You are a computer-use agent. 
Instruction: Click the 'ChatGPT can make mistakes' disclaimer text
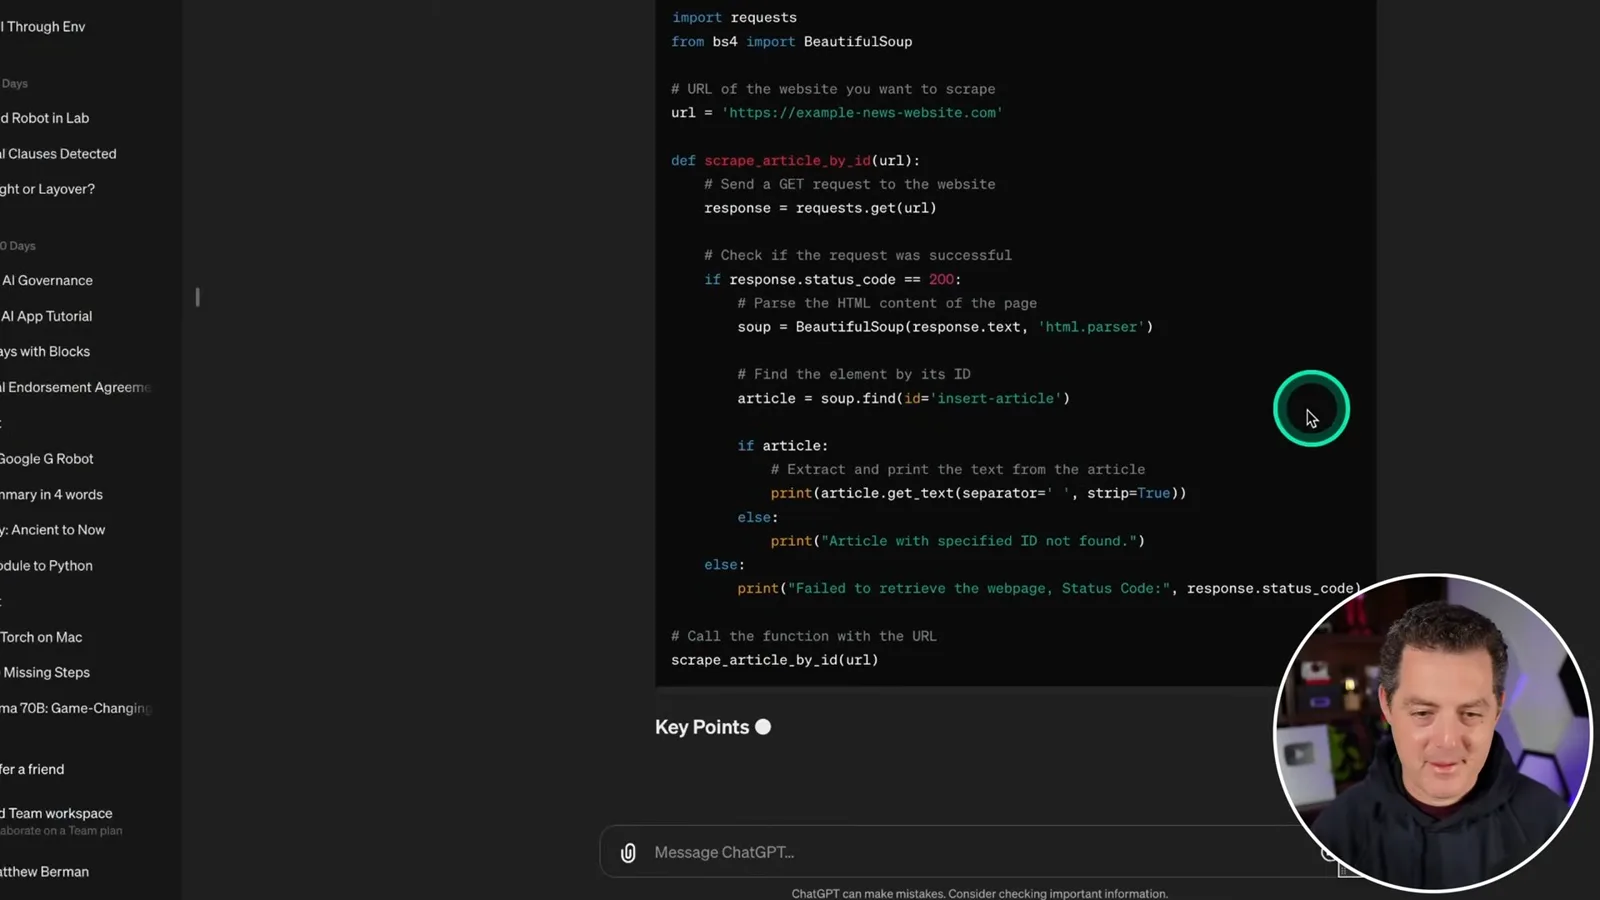pos(979,894)
